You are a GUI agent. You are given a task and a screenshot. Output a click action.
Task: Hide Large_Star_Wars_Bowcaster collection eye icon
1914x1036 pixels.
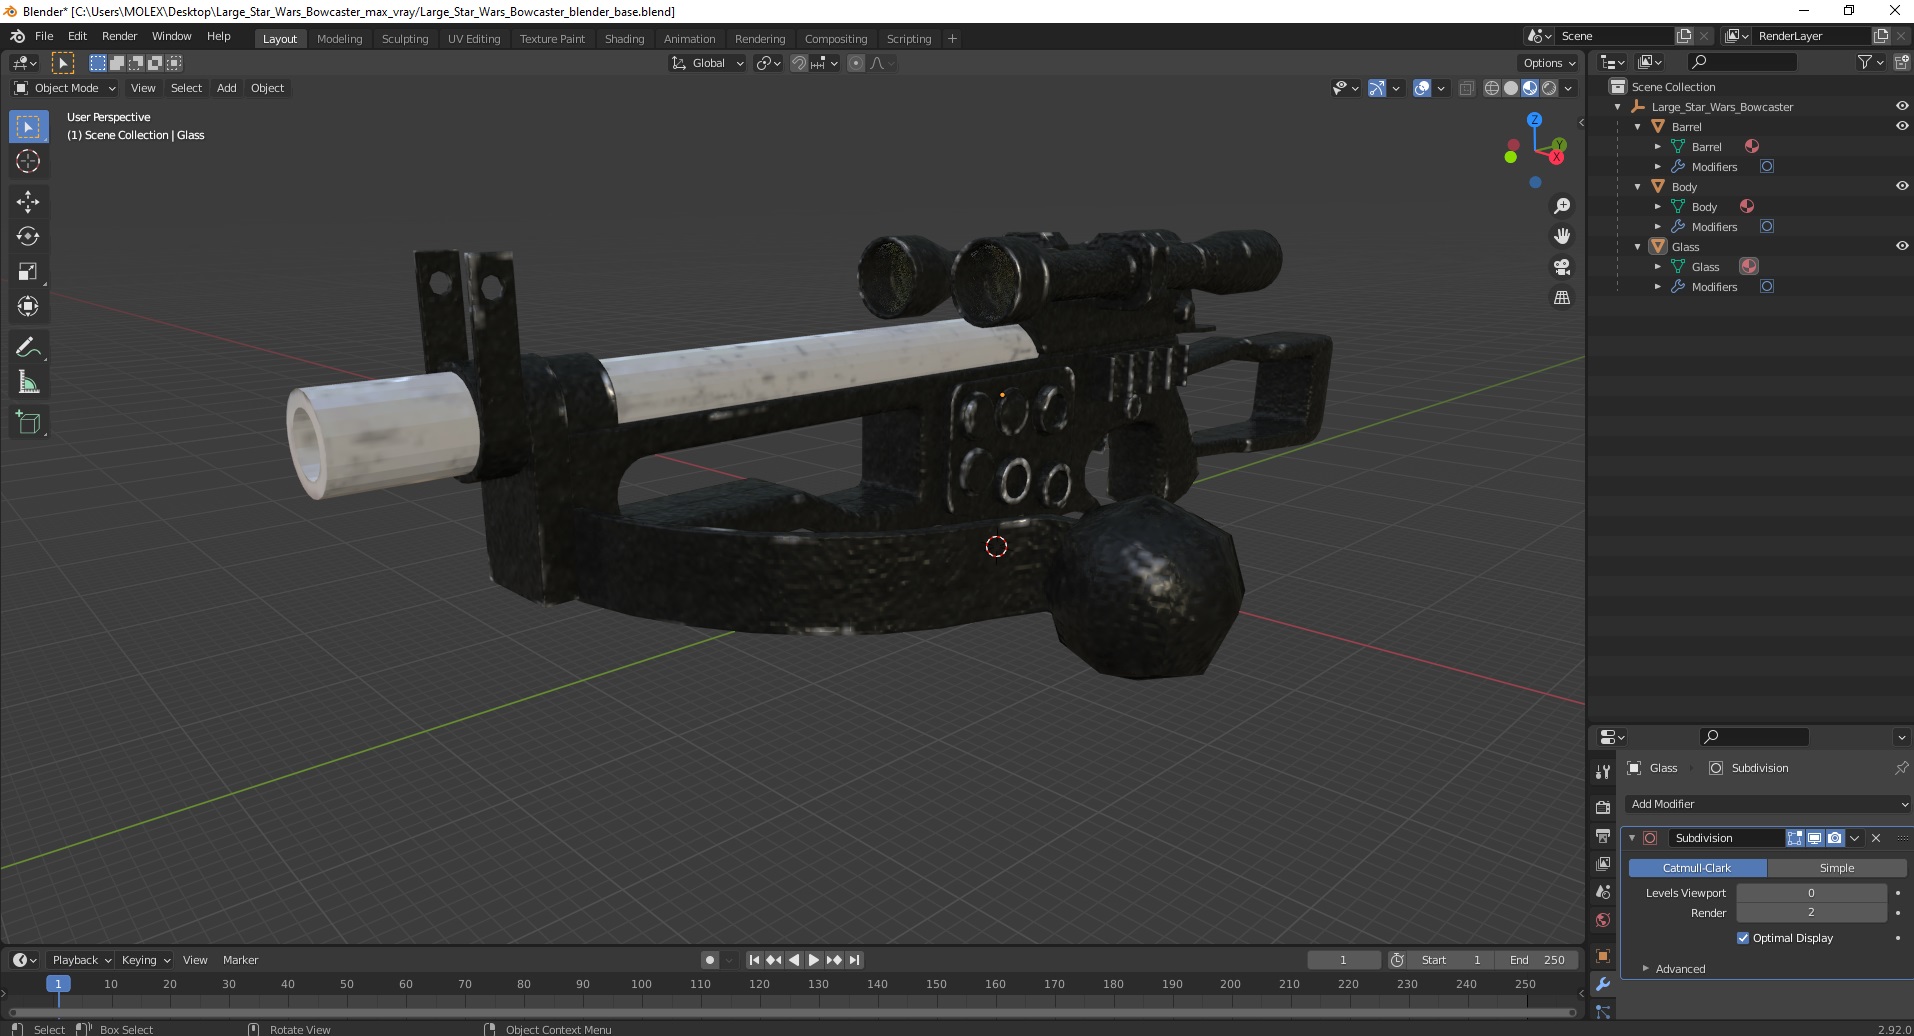coord(1901,106)
